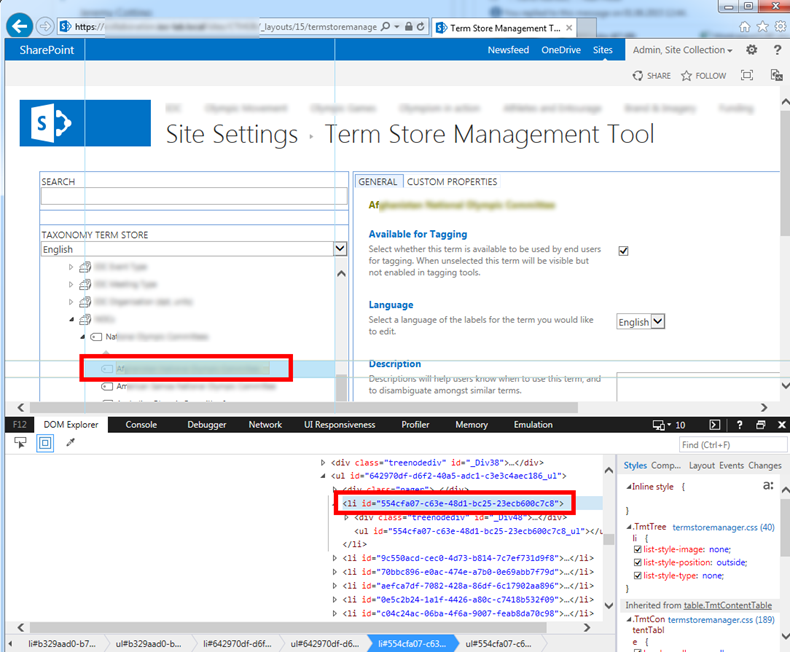The image size is (790, 652).
Task: Collapse the .TmtTree li style rule
Action: point(629,527)
